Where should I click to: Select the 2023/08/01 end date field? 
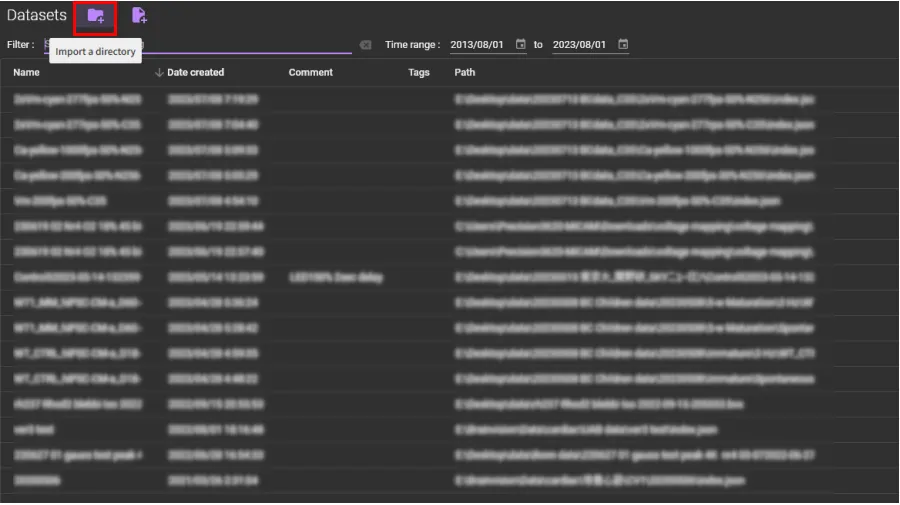[x=582, y=45]
